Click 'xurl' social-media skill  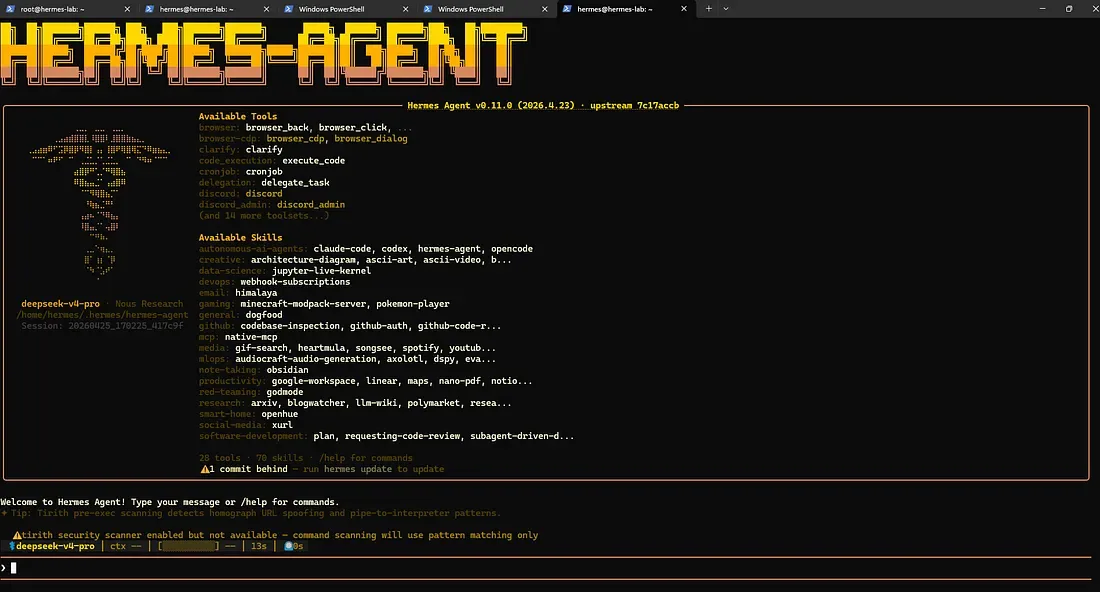(282, 425)
